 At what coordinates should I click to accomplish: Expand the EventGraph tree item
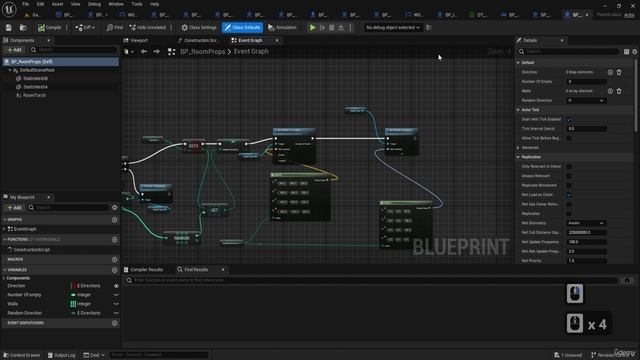pos(5,229)
